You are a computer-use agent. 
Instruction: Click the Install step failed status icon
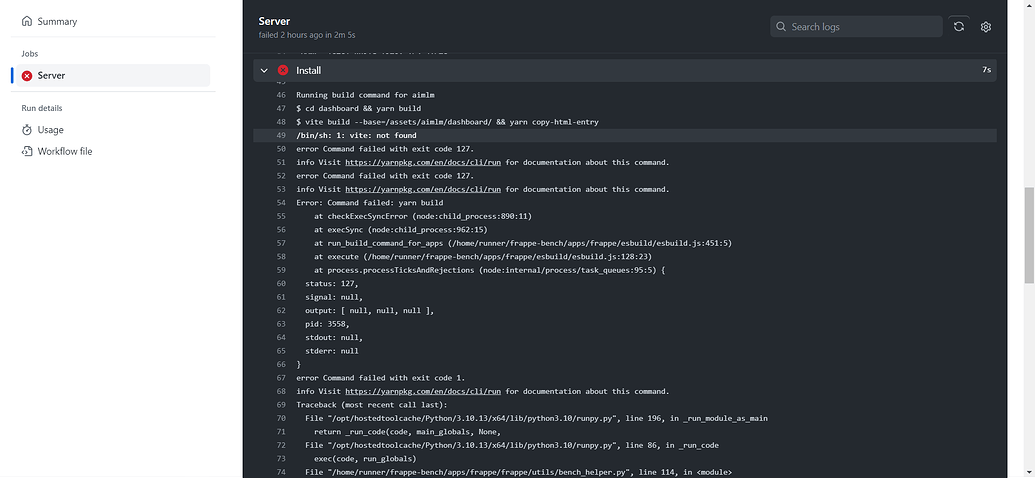[283, 70]
